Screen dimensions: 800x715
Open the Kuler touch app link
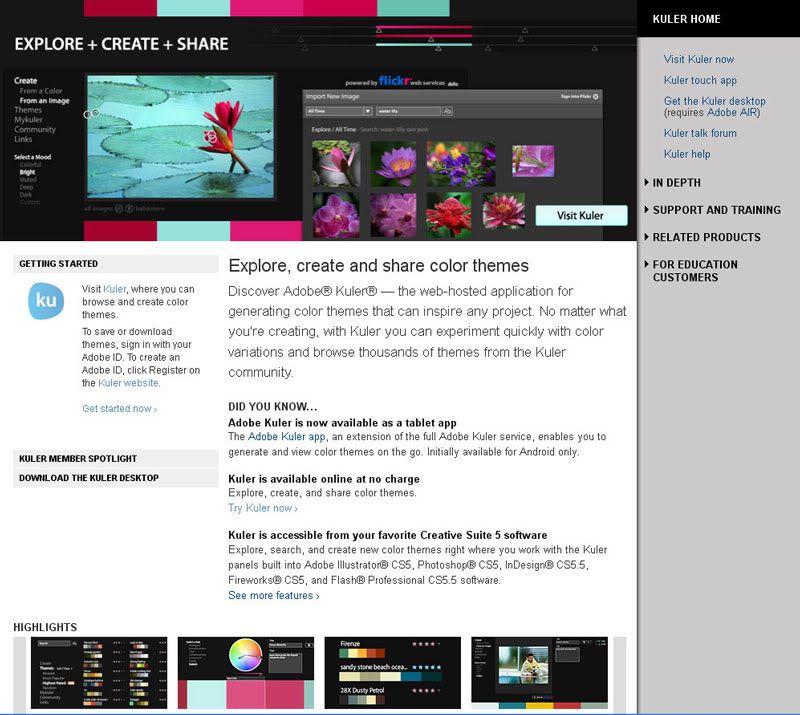click(x=700, y=80)
